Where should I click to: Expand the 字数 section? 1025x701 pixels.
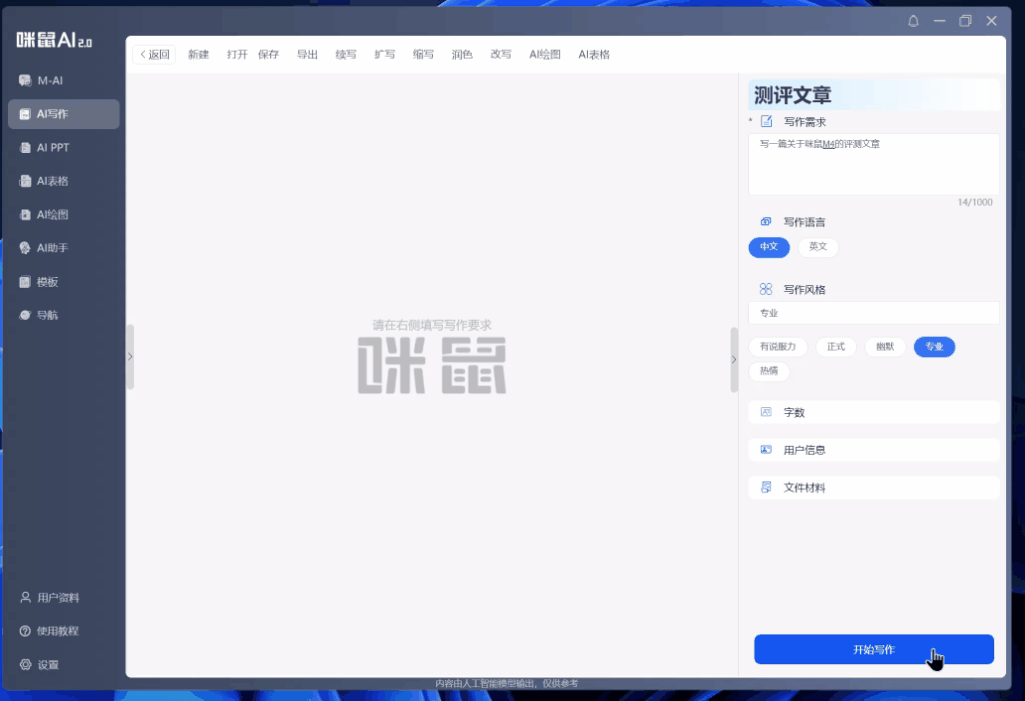tap(873, 412)
